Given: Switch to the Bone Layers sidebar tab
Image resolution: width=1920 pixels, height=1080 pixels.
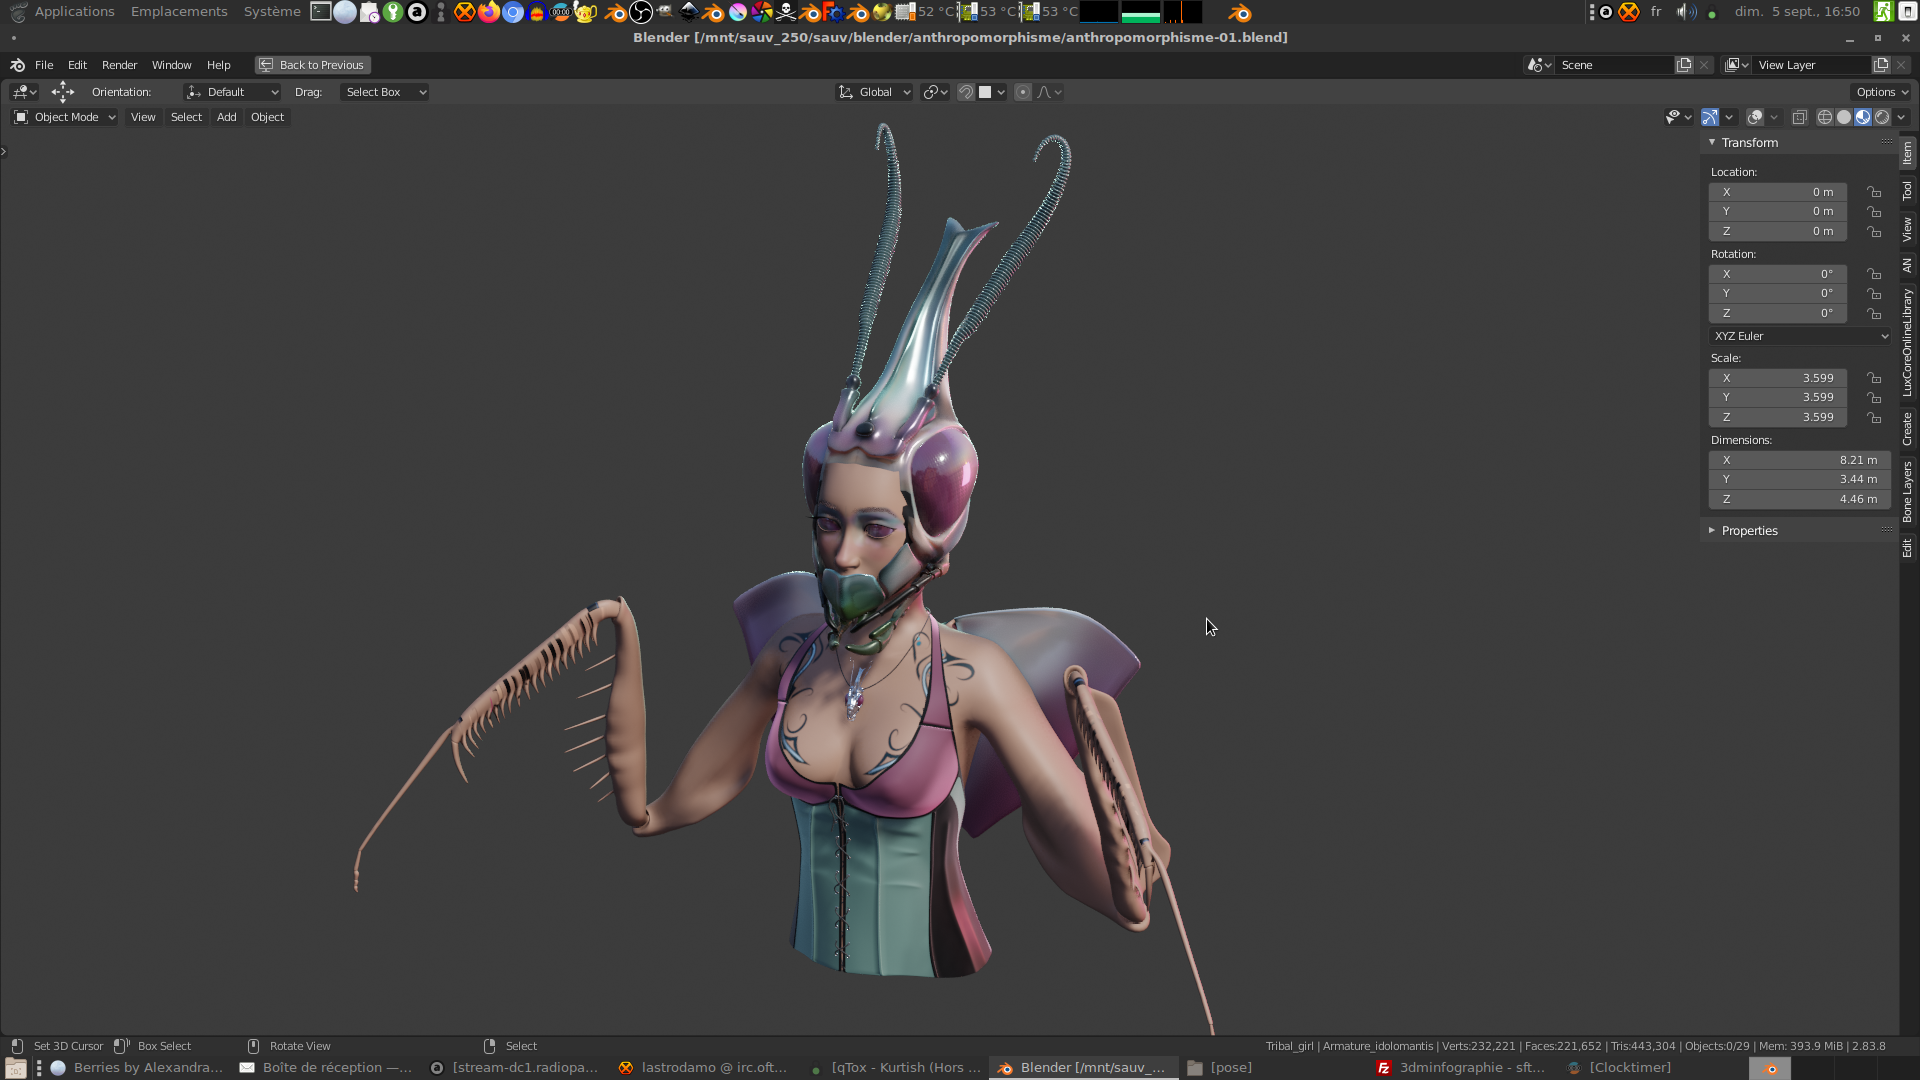Looking at the screenshot, I should (1907, 492).
